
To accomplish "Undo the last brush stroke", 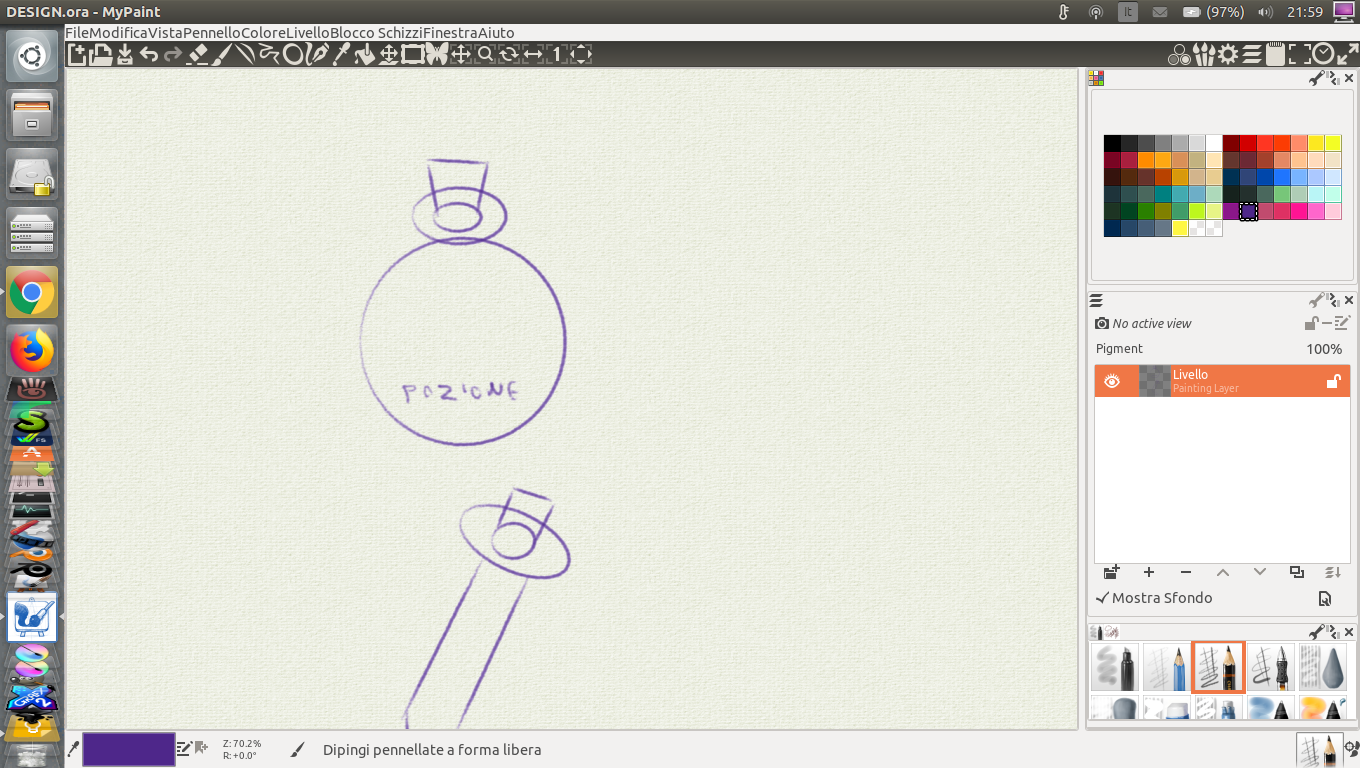I will pyautogui.click(x=150, y=55).
